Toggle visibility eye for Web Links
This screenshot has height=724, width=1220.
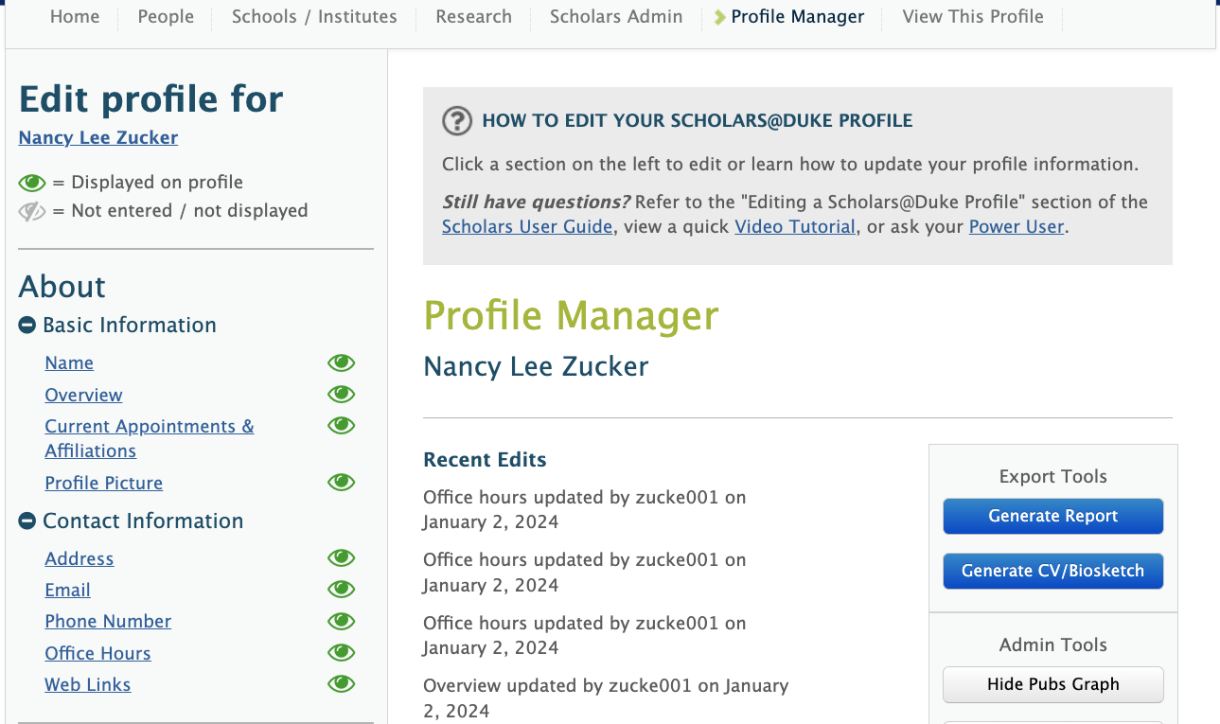click(x=341, y=684)
